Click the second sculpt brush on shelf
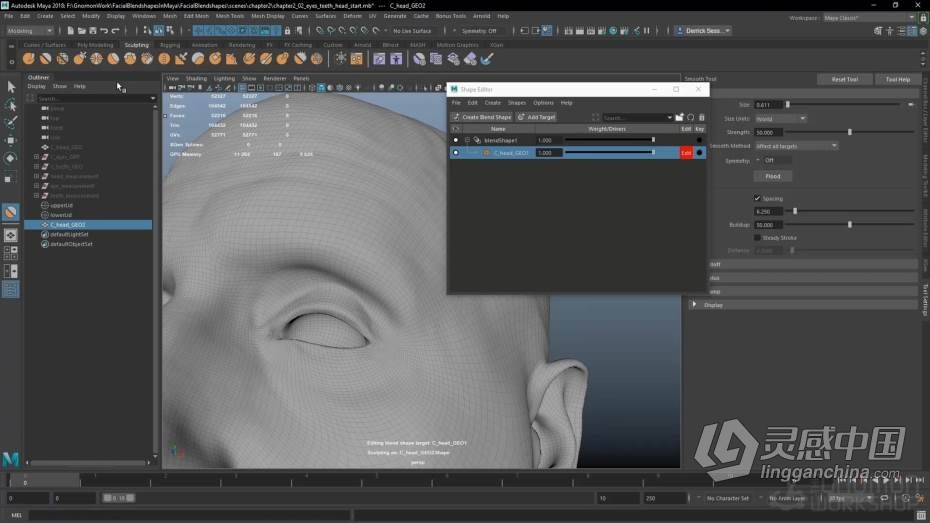This screenshot has height=523, width=930. point(45,59)
